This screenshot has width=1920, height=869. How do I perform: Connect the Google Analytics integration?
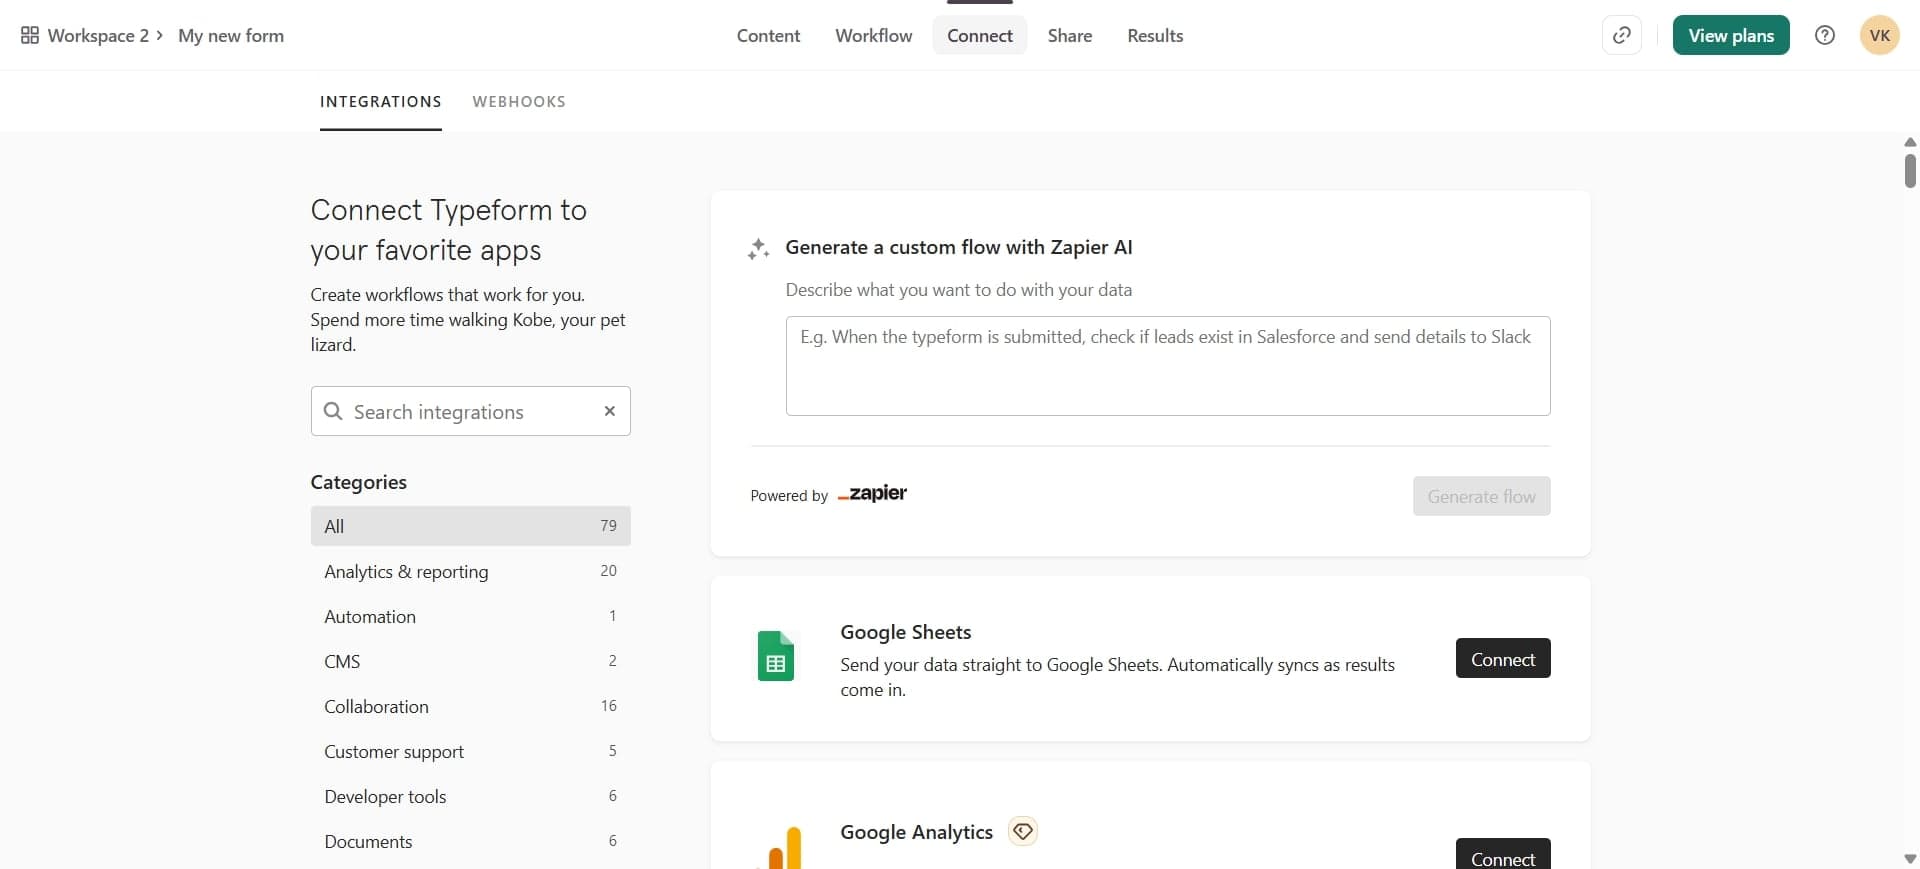[x=1503, y=856]
